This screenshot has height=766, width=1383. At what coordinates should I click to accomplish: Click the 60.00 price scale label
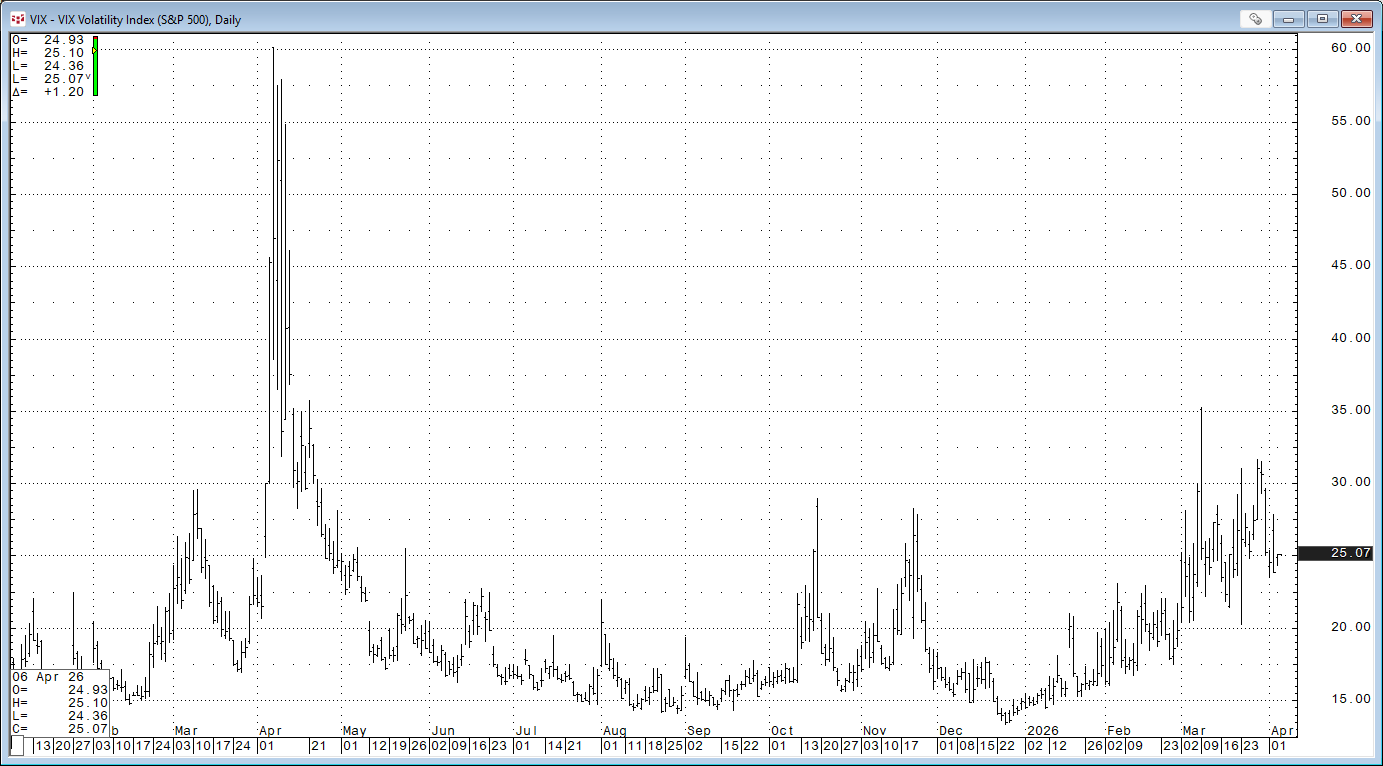tap(1321, 48)
